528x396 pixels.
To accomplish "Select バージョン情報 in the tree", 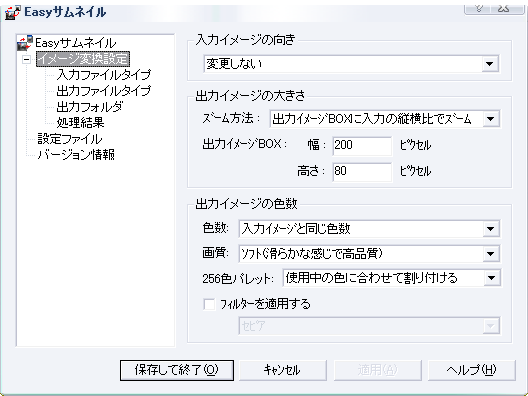I will (76, 155).
